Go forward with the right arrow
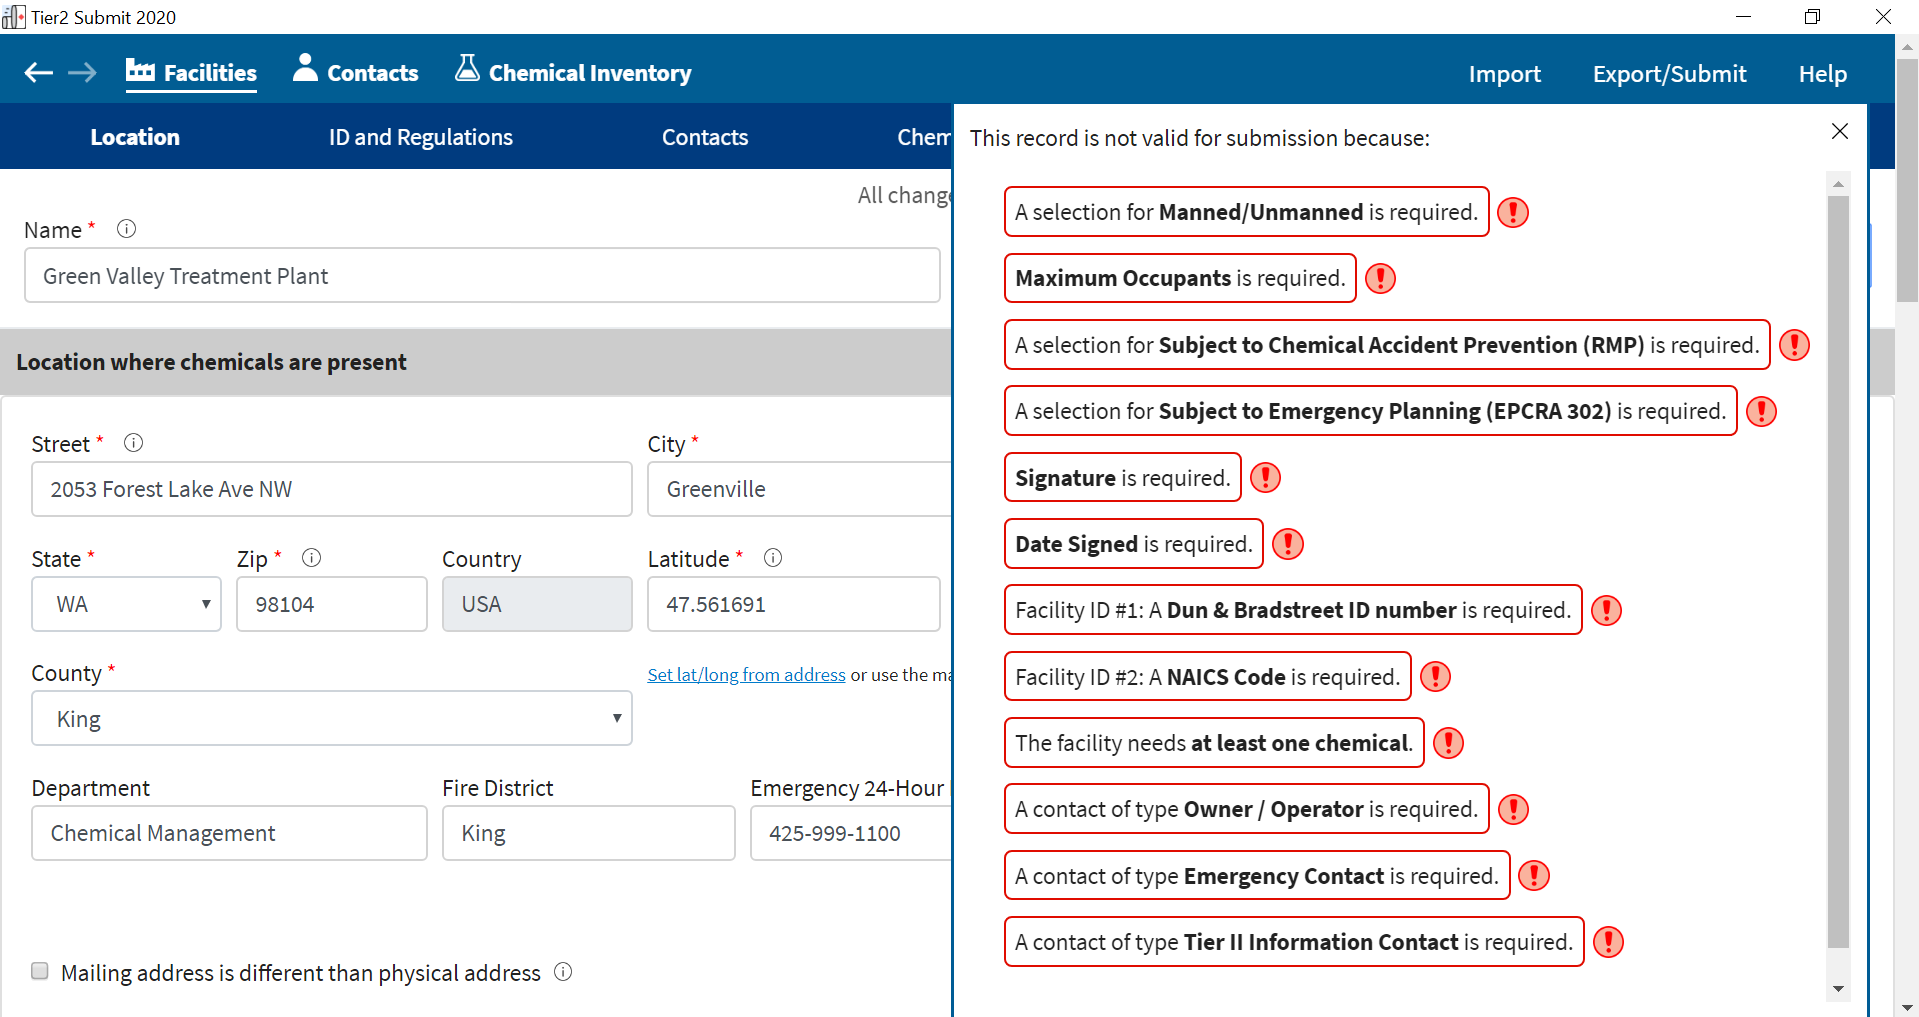Viewport: 1919px width, 1017px height. 82,72
